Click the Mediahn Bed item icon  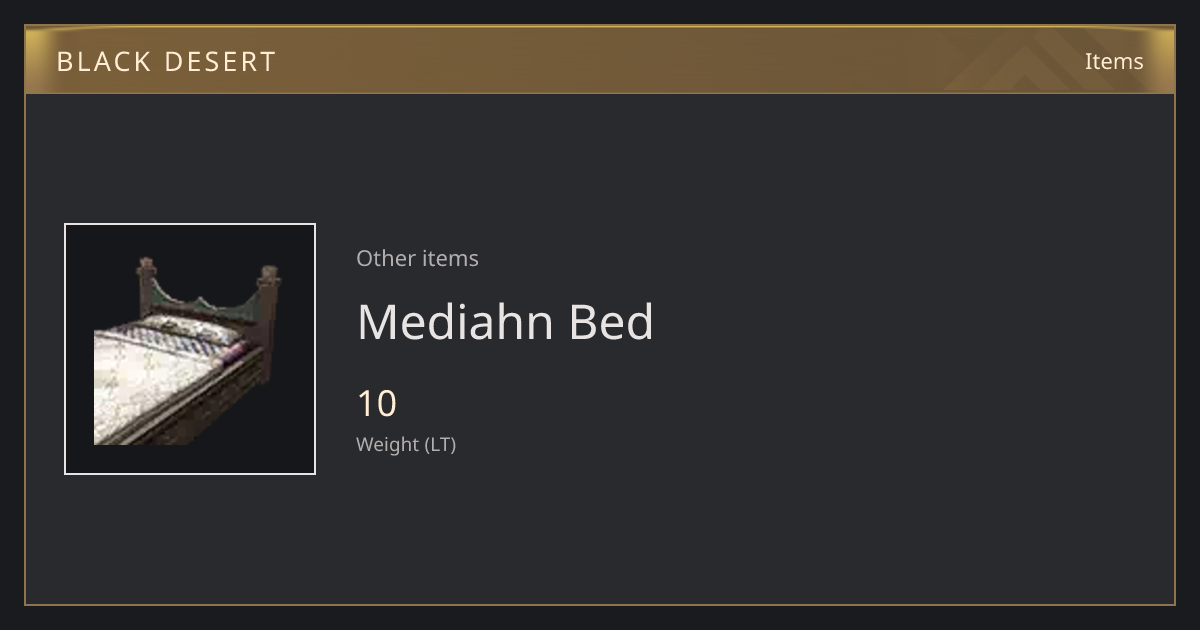[190, 349]
